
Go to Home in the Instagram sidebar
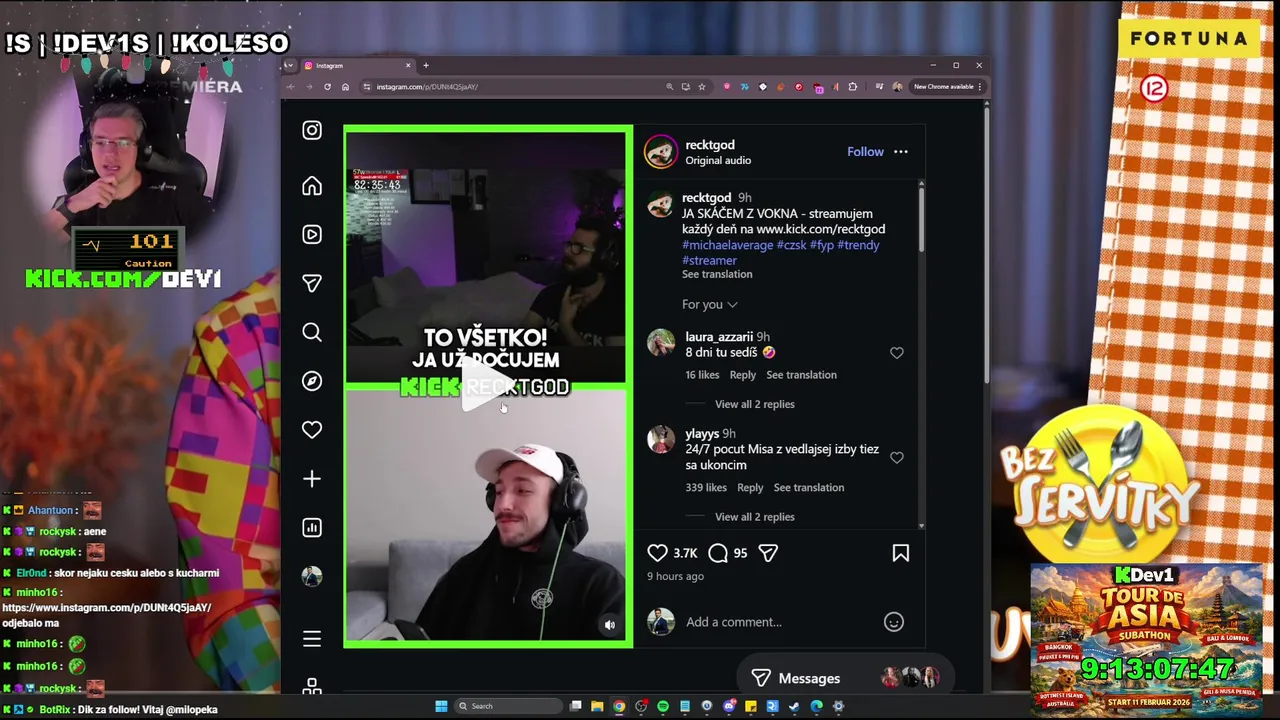pos(312,186)
